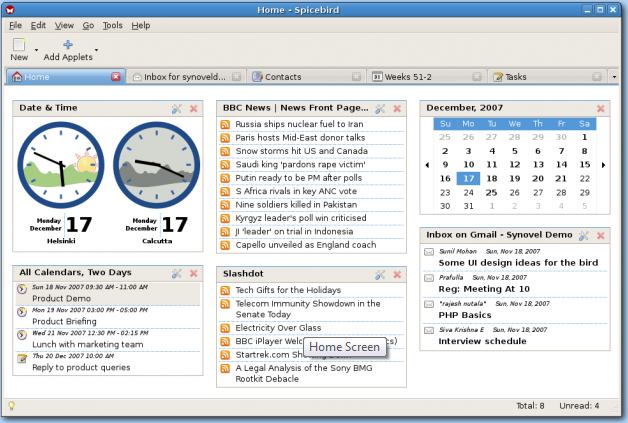
Task: Open email 'Reg: Meeting At 10'
Action: pyautogui.click(x=484, y=289)
